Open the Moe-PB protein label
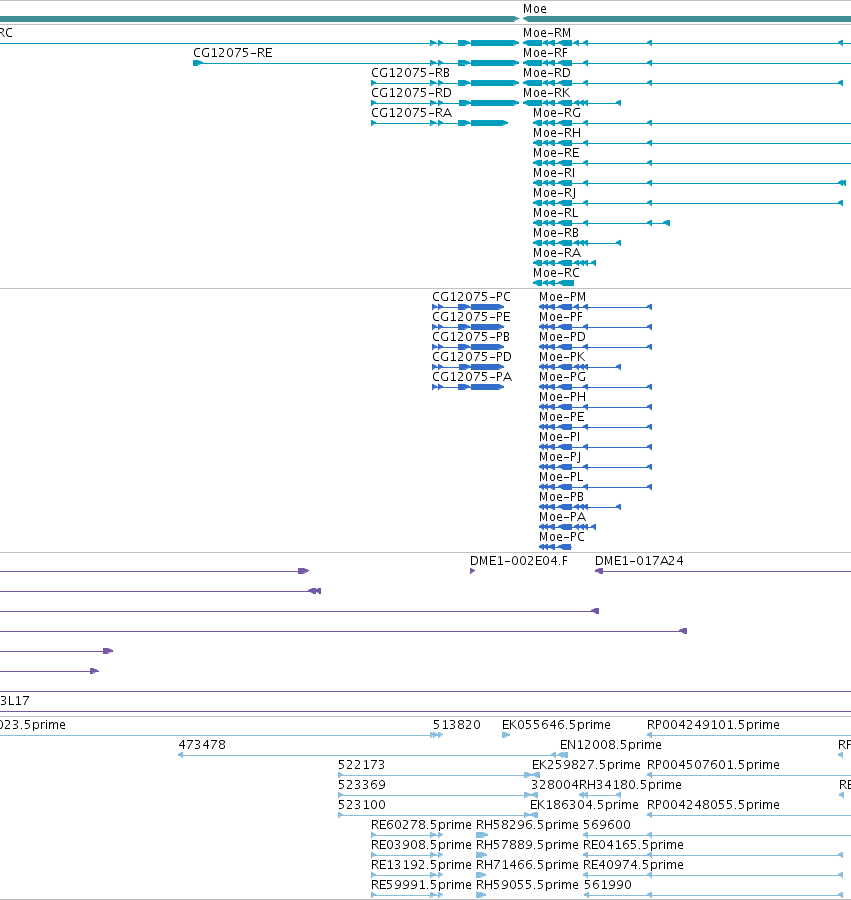Image resolution: width=851 pixels, height=900 pixels. click(561, 497)
